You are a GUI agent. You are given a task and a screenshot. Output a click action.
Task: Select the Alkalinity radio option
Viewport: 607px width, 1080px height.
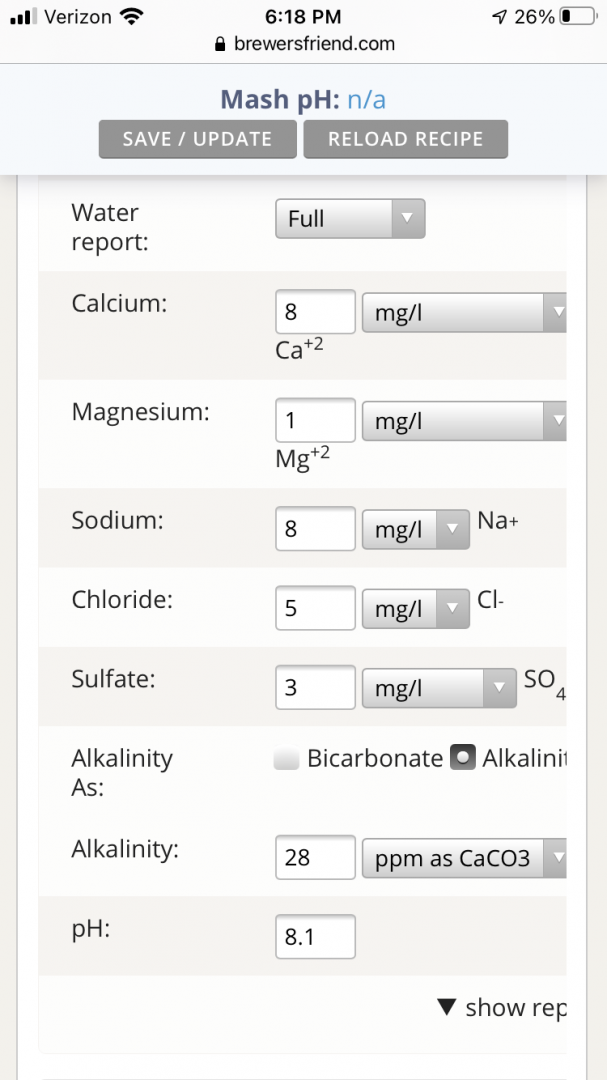point(463,759)
